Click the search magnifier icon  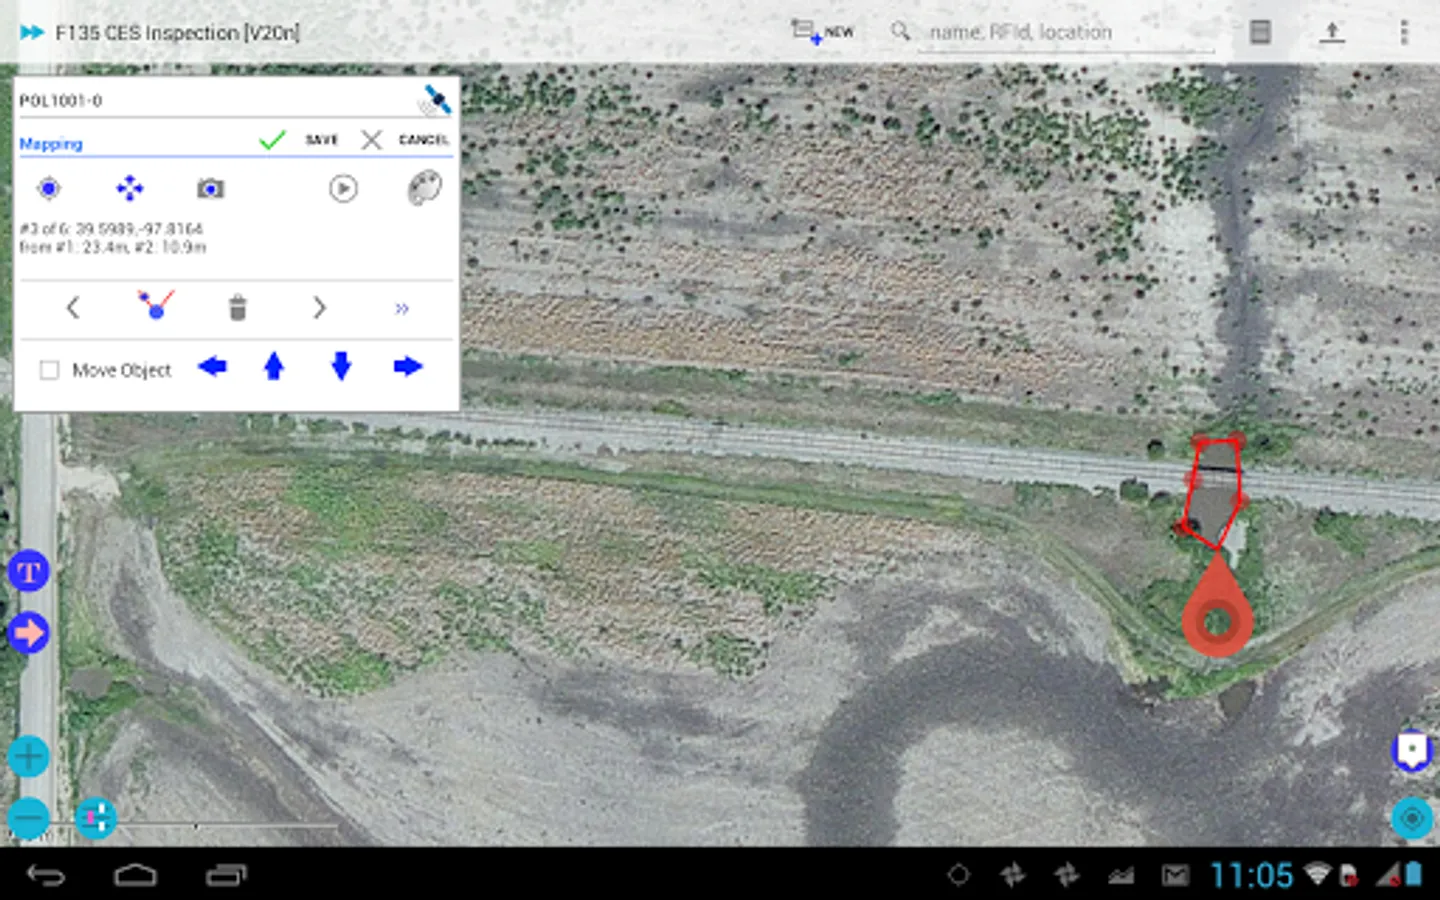click(900, 31)
